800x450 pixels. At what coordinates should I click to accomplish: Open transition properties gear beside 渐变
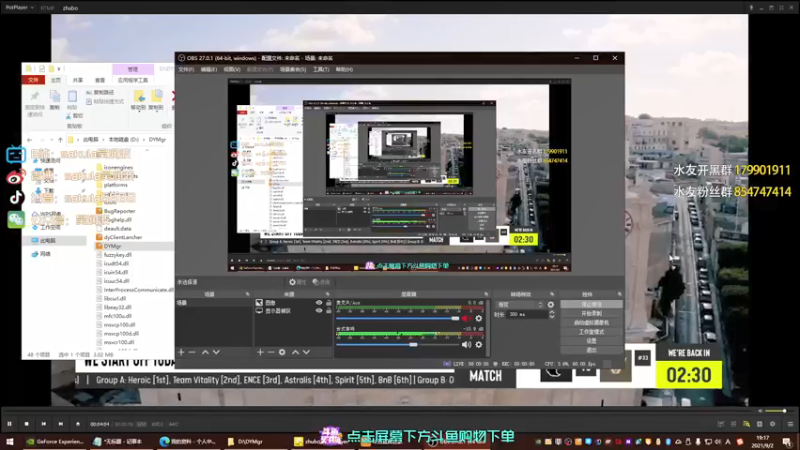coord(551,305)
